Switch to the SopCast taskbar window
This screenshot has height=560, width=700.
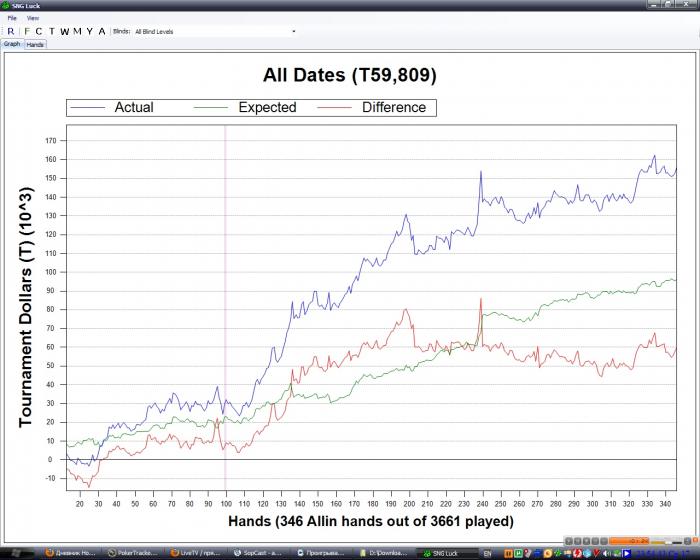point(259,553)
